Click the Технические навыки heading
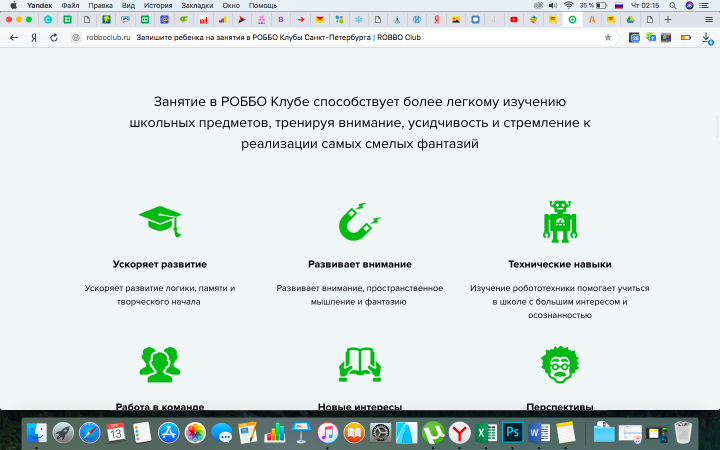This screenshot has height=450, width=720. [x=560, y=264]
